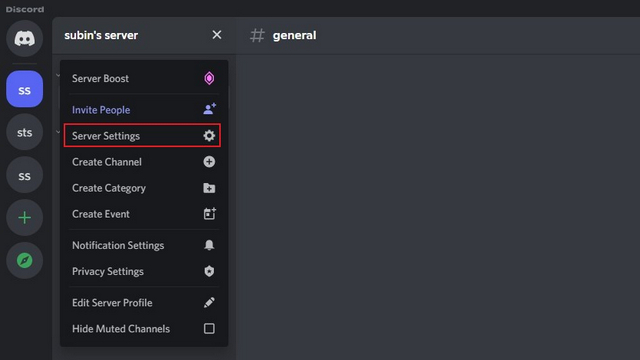Close the server dropdown menu X

point(217,35)
